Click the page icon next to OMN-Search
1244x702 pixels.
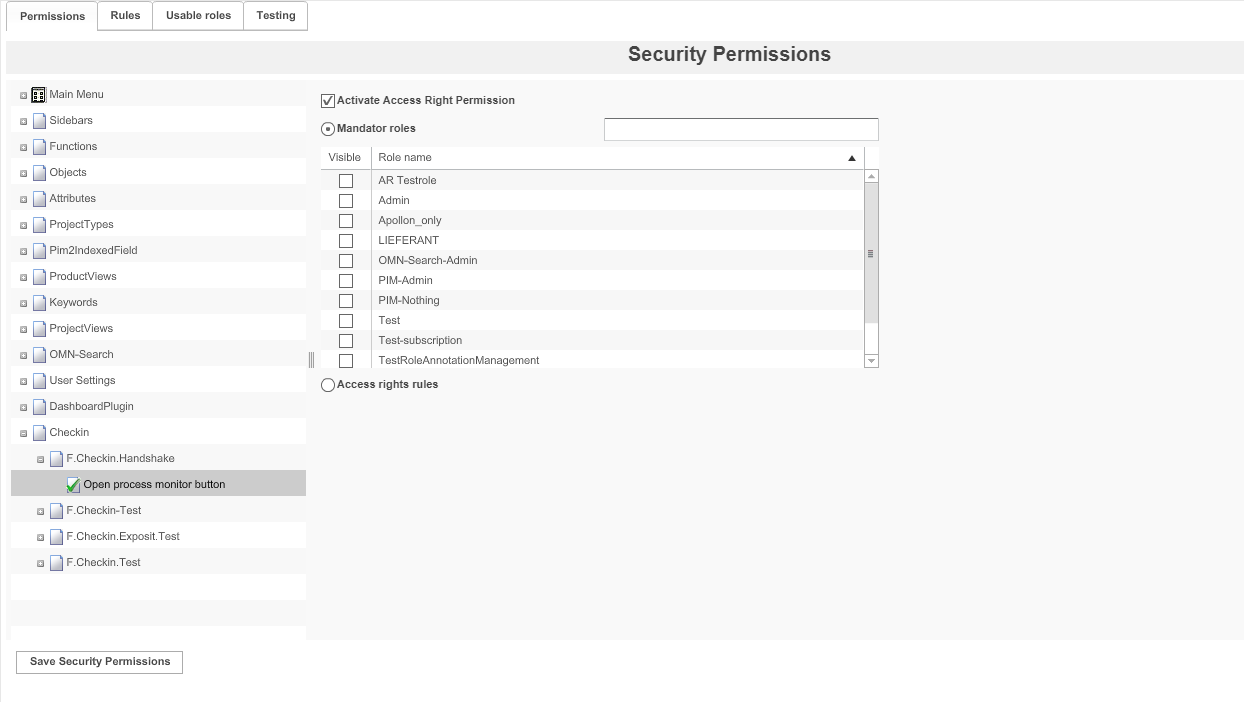(38, 354)
